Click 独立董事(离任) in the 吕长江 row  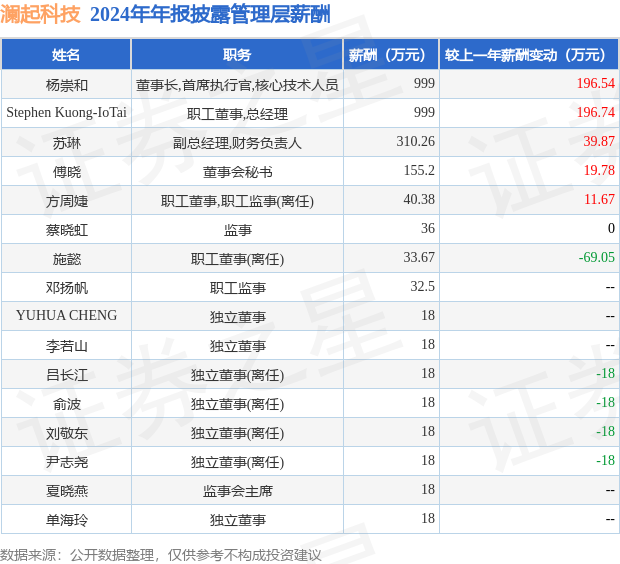point(237,375)
